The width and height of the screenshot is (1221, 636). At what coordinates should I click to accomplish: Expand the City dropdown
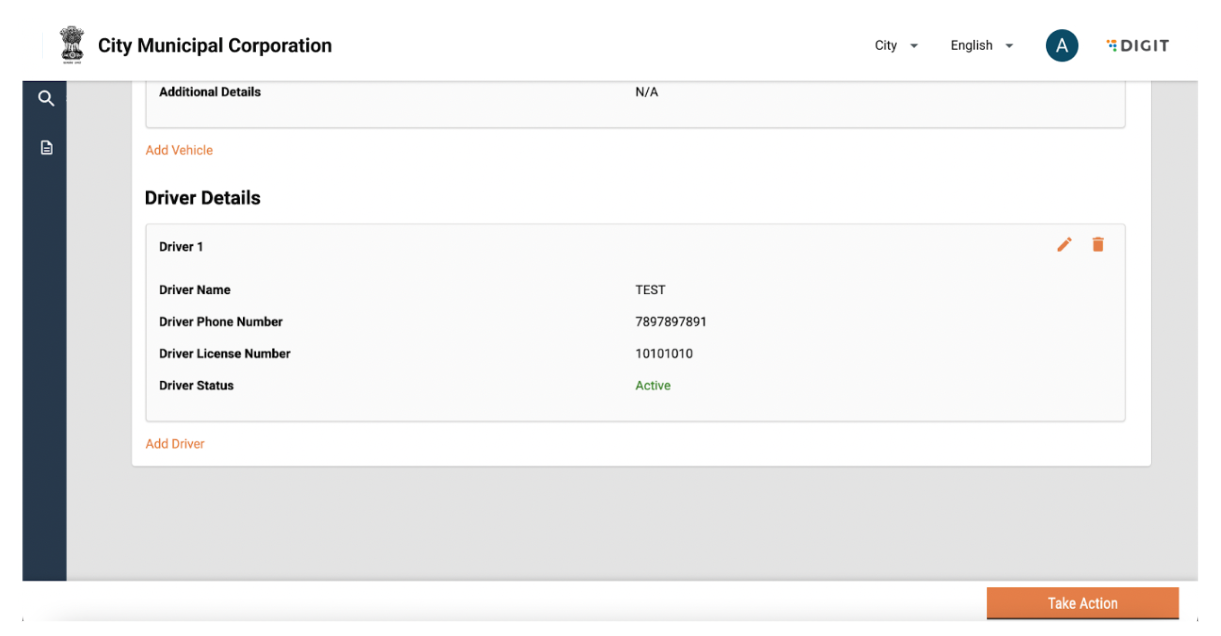tap(896, 45)
